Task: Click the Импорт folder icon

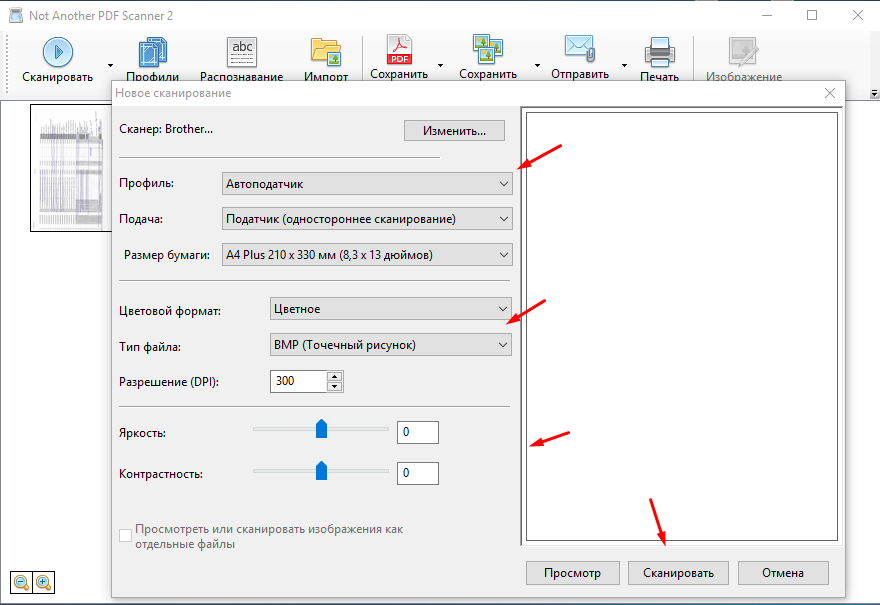Action: pyautogui.click(x=326, y=52)
